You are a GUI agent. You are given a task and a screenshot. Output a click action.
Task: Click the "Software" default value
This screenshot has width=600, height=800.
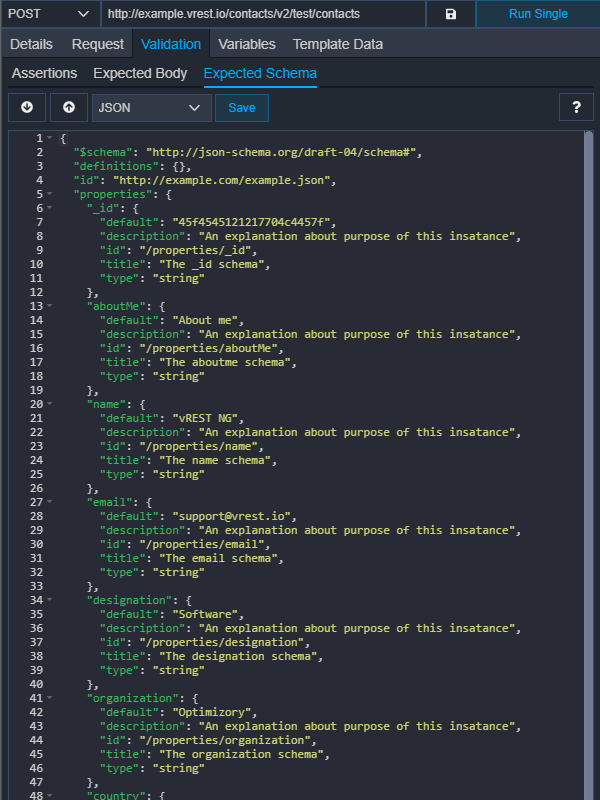coord(205,614)
